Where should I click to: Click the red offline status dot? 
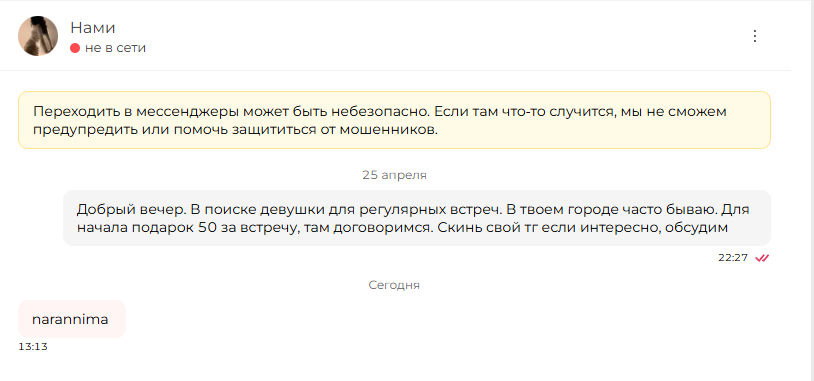tap(75, 48)
